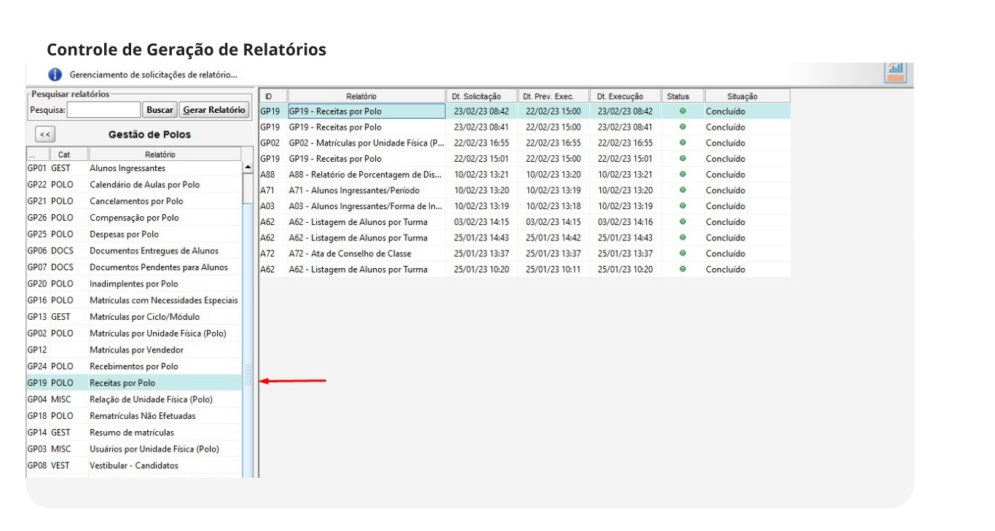Select Matrículas por Vendedor report
995x531 pixels.
click(x=134, y=350)
